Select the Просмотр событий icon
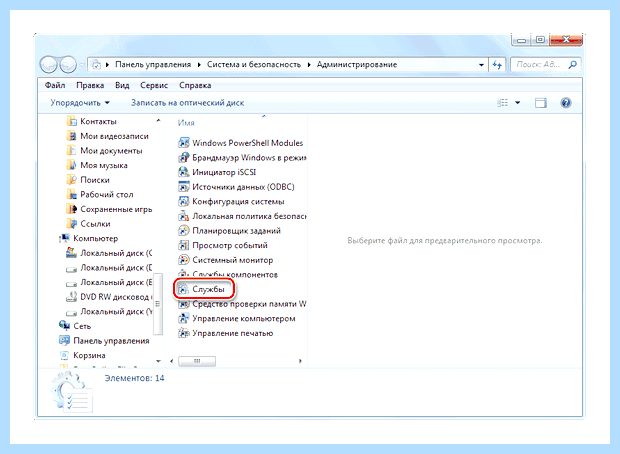The height and width of the screenshot is (454, 620). pyautogui.click(x=183, y=245)
